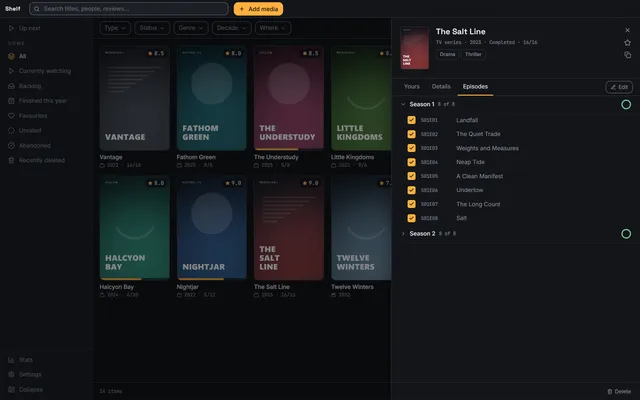640x400 pixels.
Task: Click the Halcyon Bay progress bar
Action: 134,279
